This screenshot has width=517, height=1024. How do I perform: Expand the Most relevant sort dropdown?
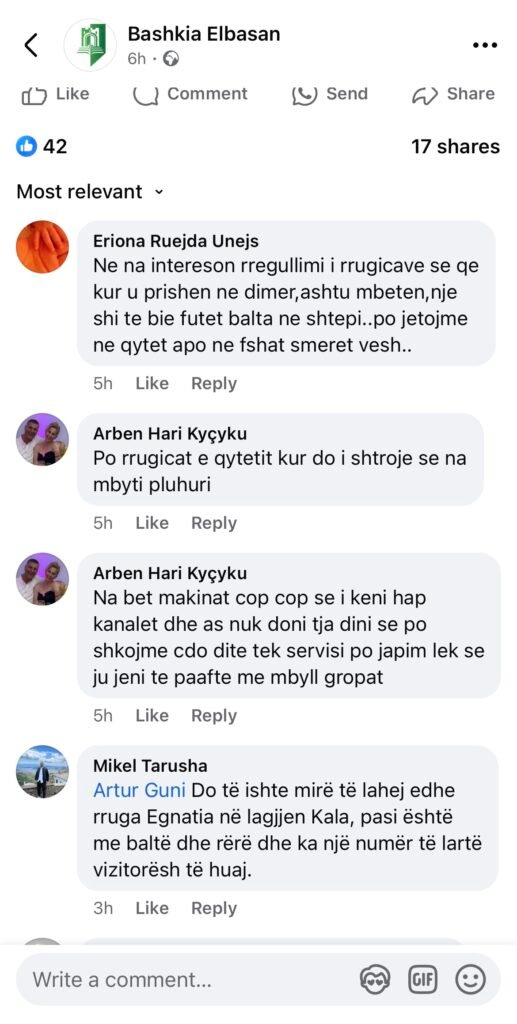coord(89,191)
